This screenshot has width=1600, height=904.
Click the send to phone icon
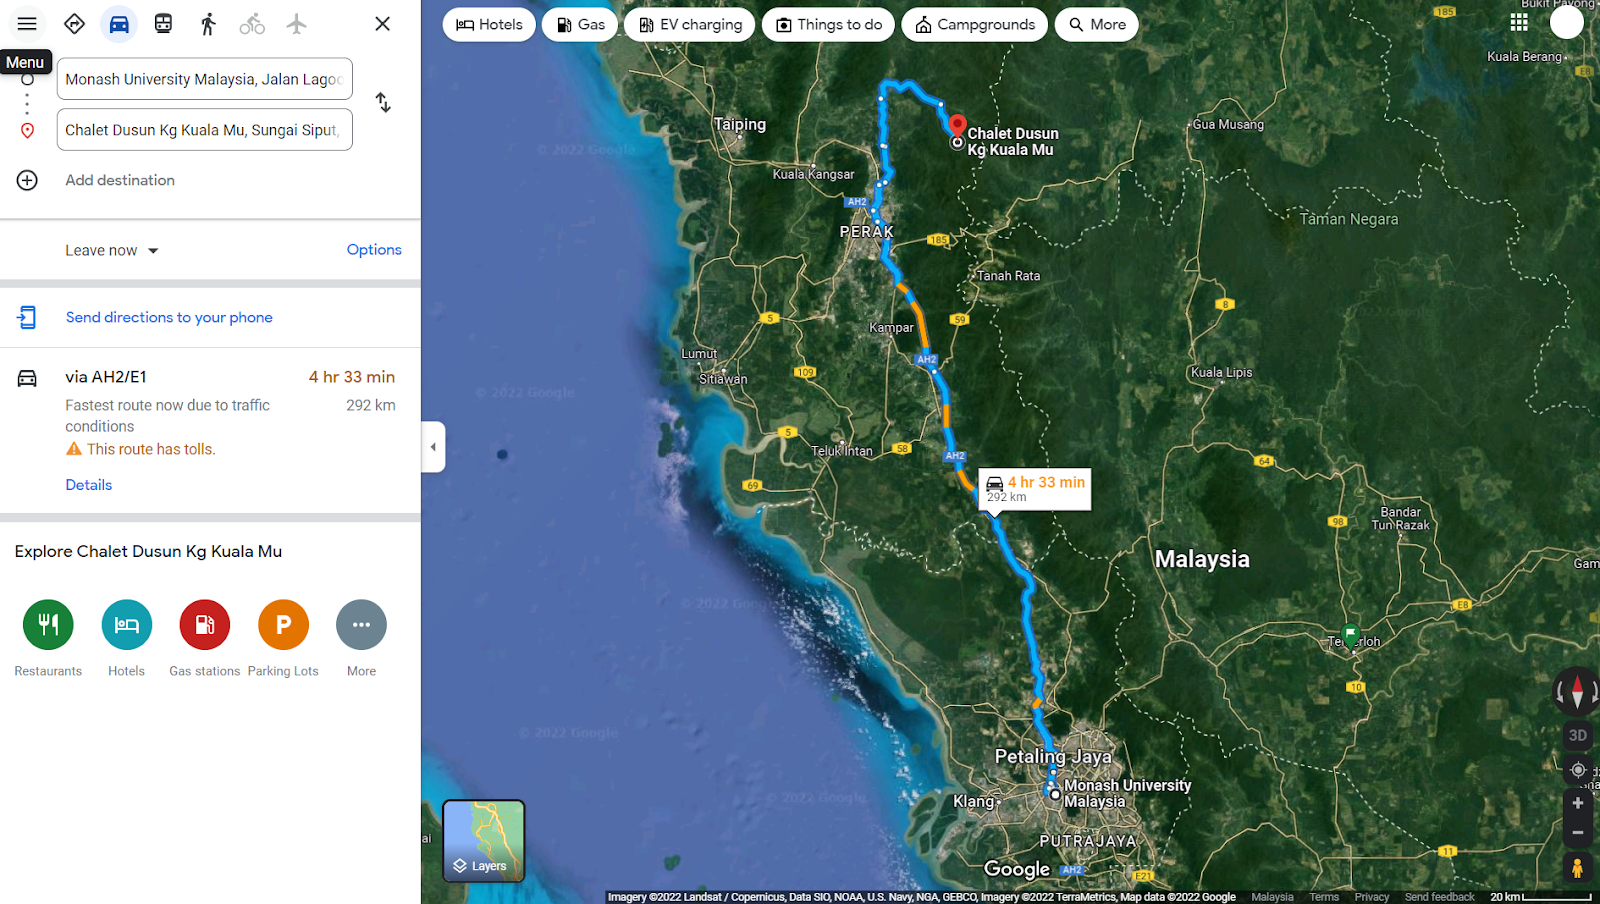coord(27,317)
